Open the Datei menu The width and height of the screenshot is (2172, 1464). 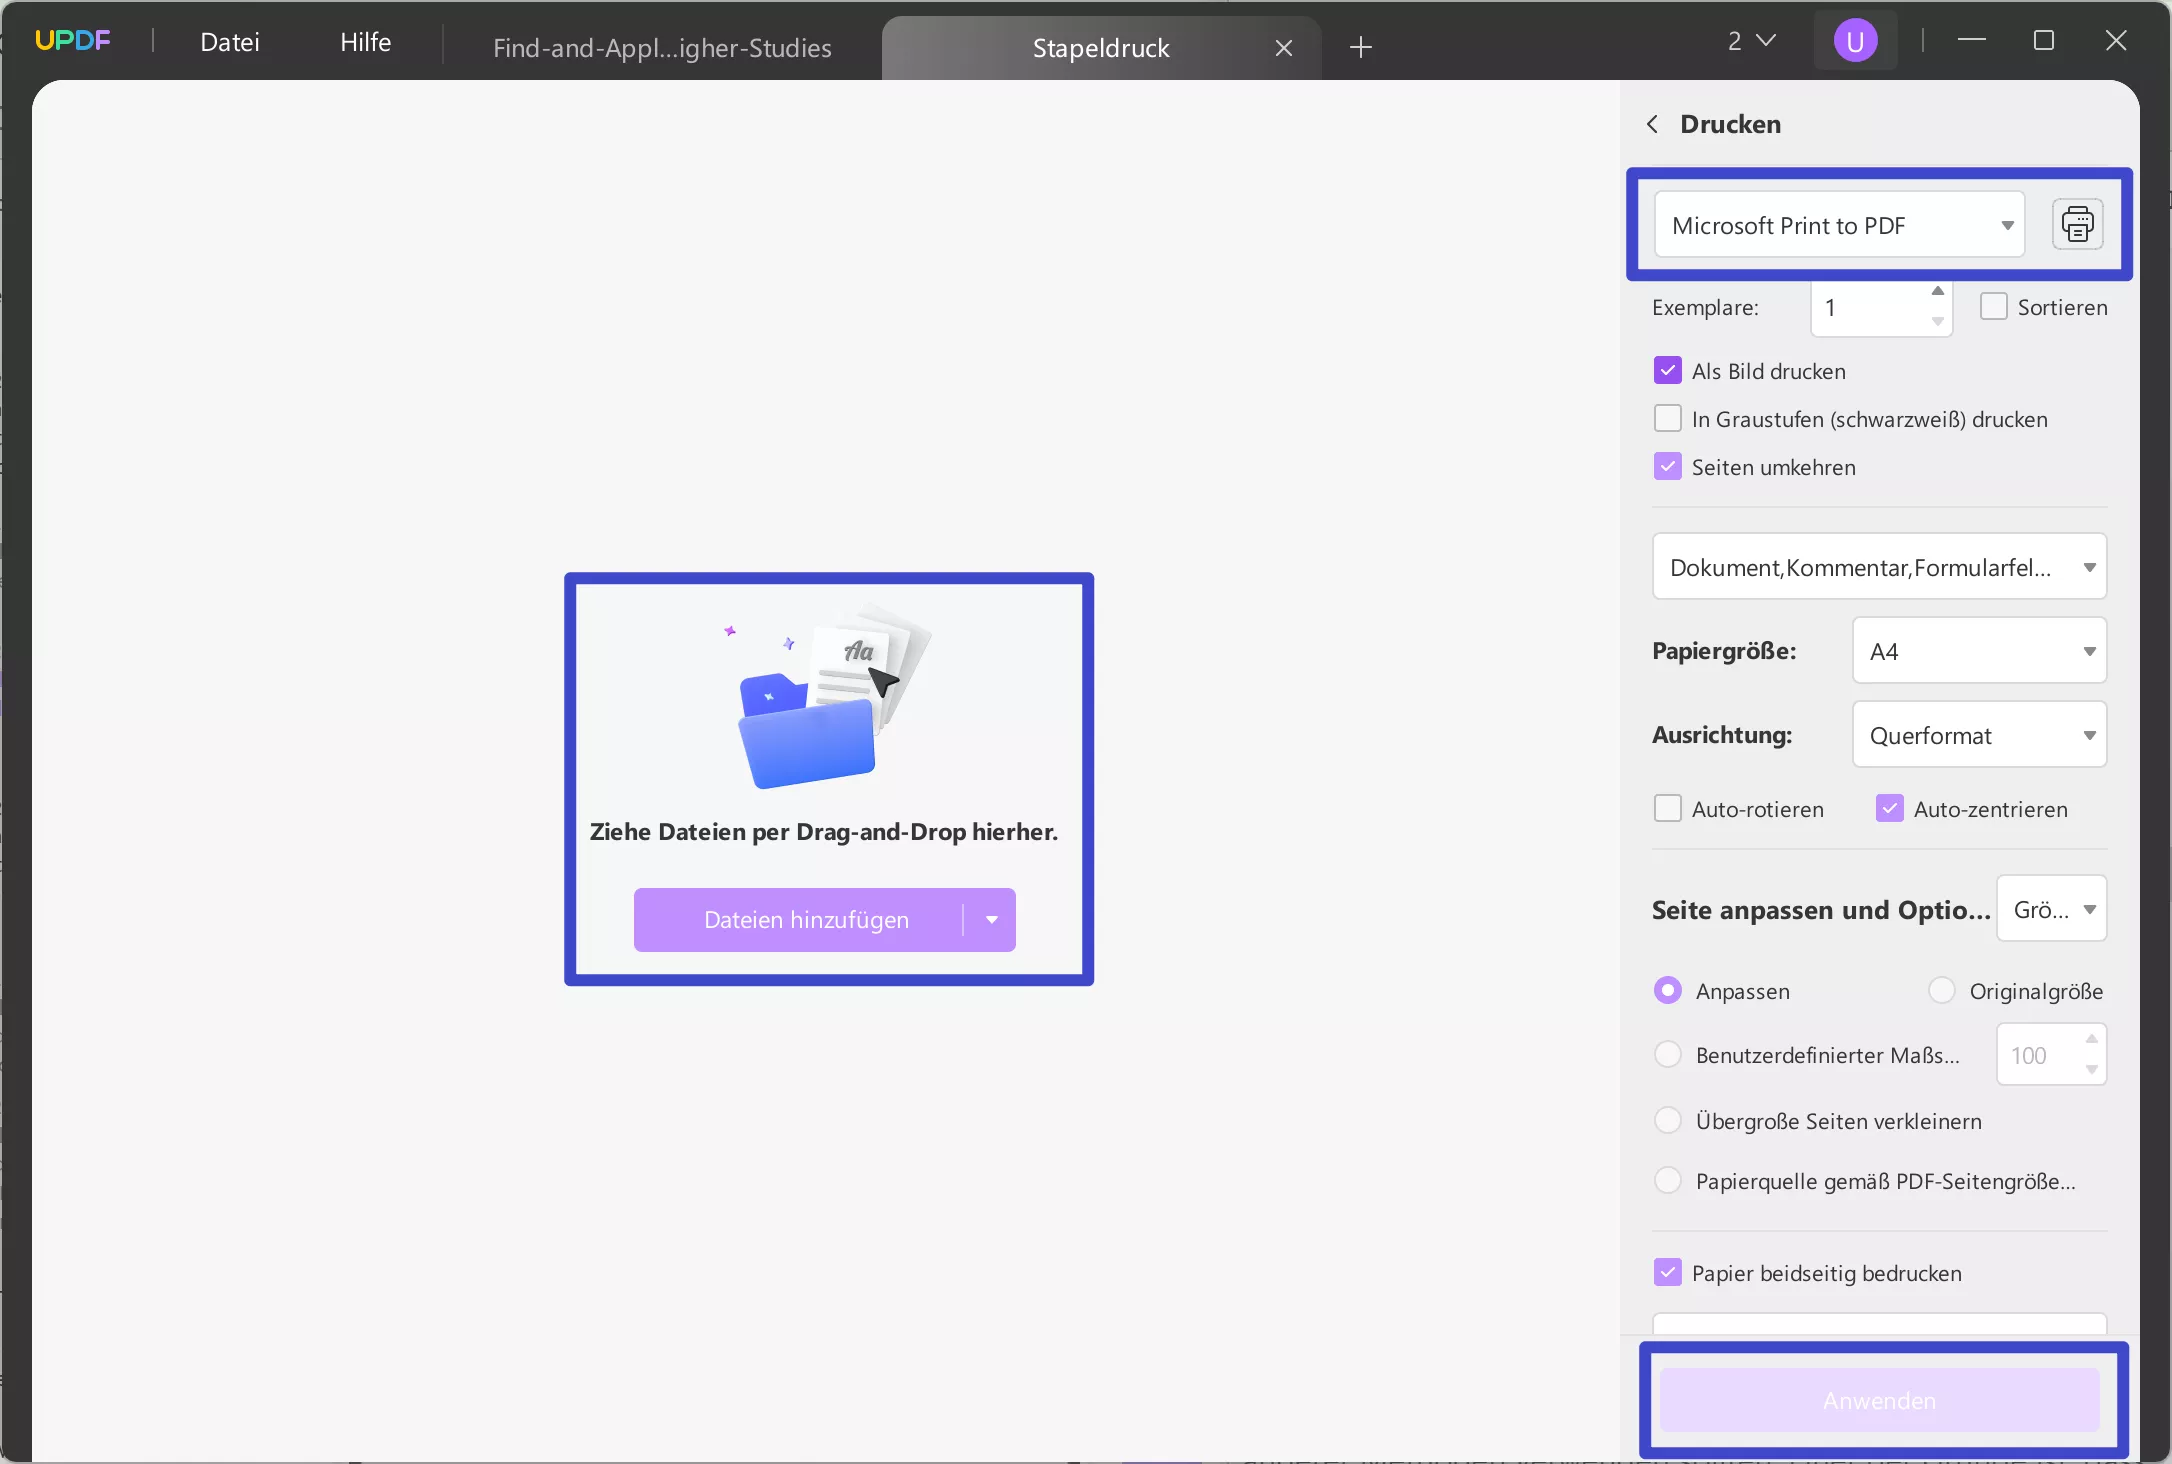pos(229,42)
